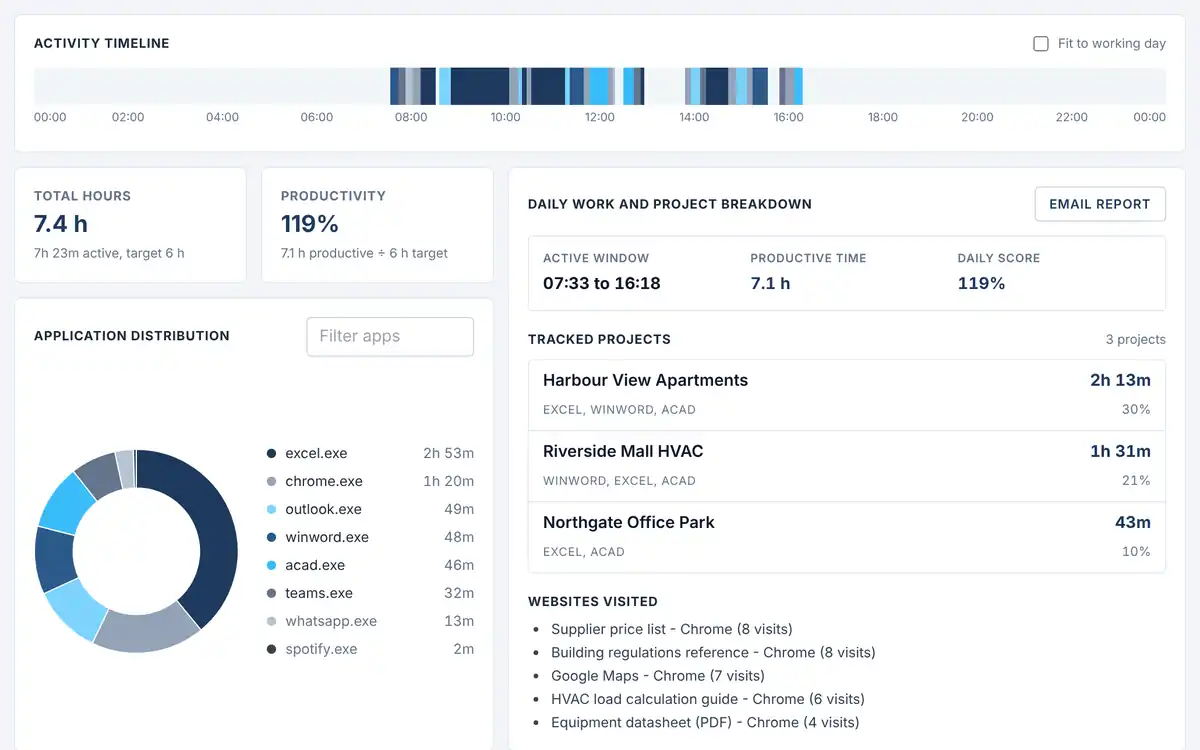Click whatsapp.exe in the app legend

(x=331, y=621)
